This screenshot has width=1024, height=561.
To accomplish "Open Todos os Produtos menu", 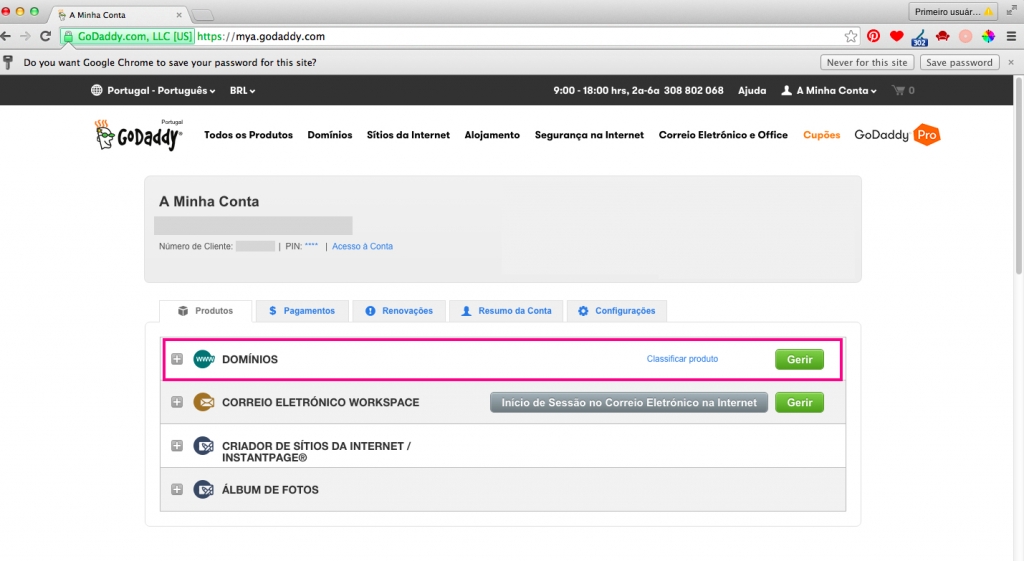I will coord(248,135).
